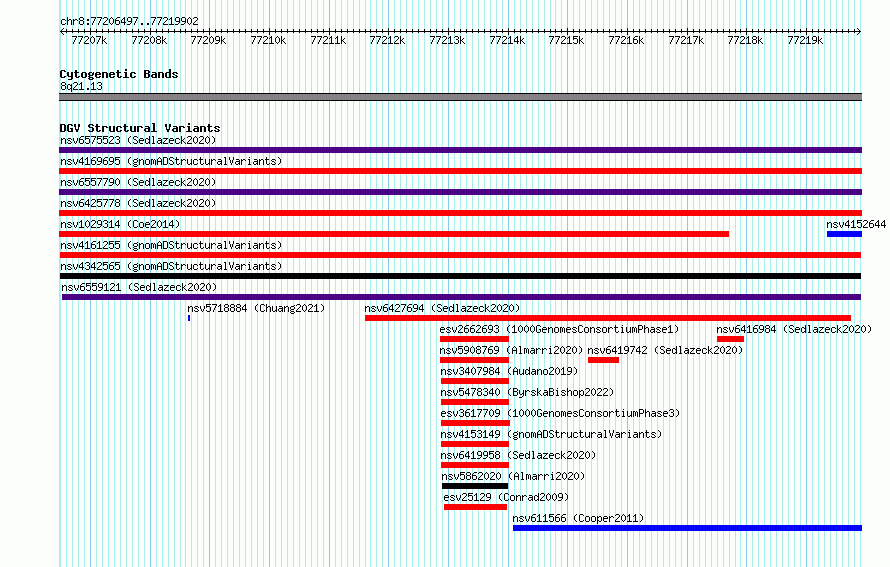This screenshot has height=567, width=890.
Task: Select the black nsv4342565 feature bar
Action: click(x=460, y=276)
